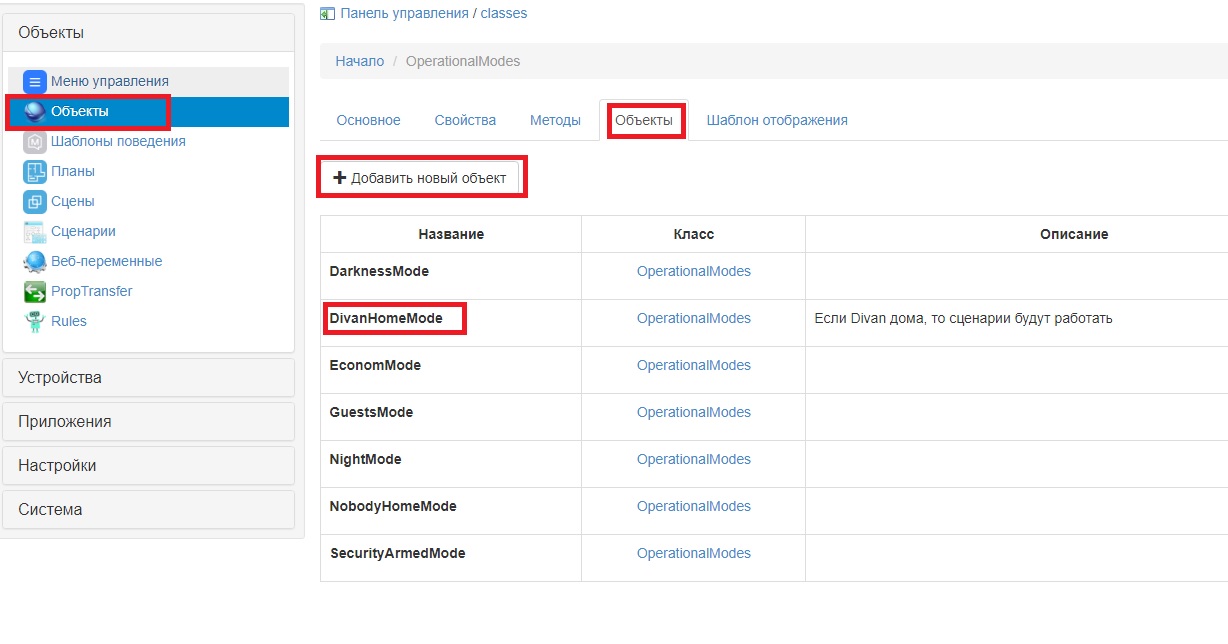Click the Объекты globe icon
The height and width of the screenshot is (644, 1228).
click(35, 112)
